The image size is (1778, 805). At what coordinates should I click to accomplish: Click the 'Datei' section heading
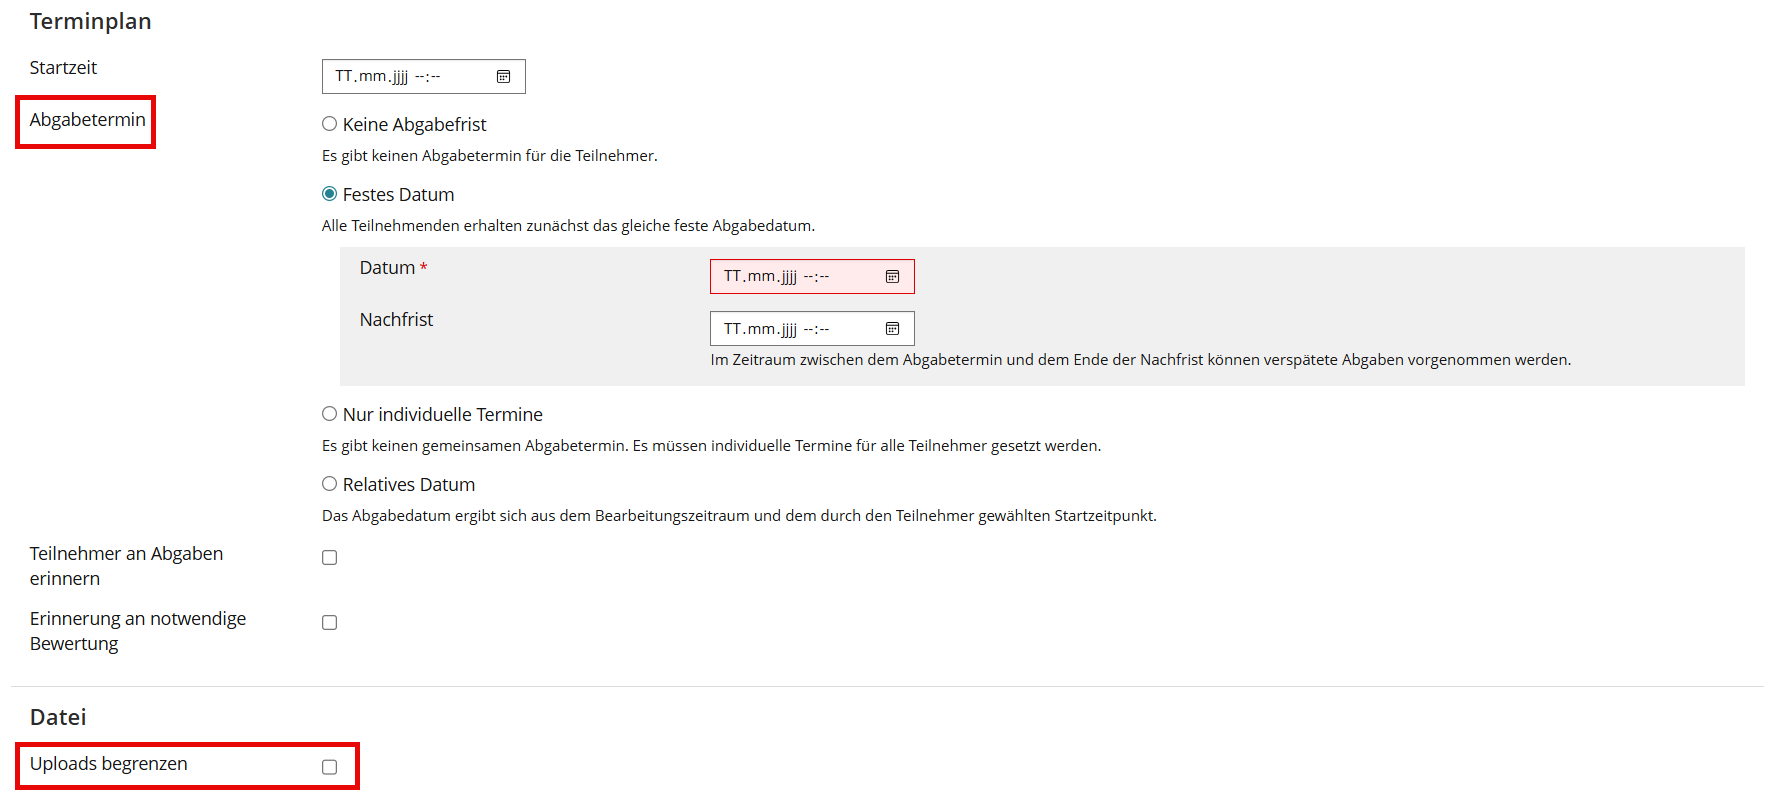(58, 717)
